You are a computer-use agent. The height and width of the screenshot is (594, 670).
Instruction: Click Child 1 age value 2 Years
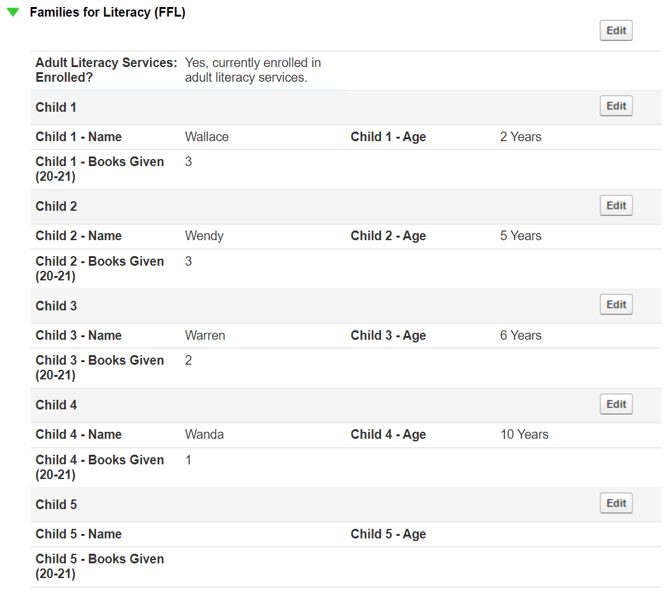point(520,137)
